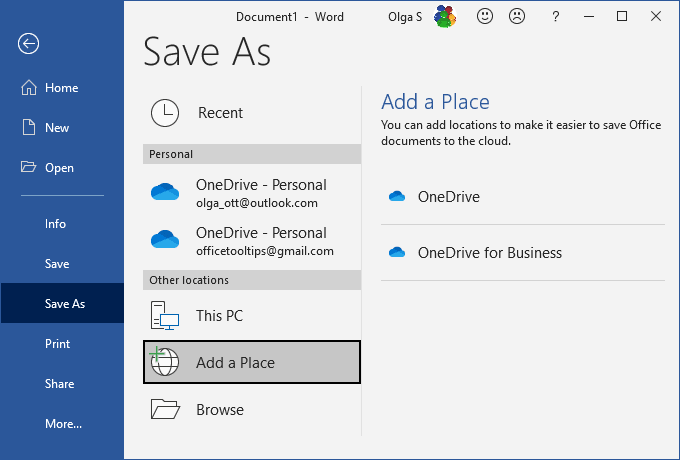
Task: Click the Recent clock icon
Action: tap(165, 113)
